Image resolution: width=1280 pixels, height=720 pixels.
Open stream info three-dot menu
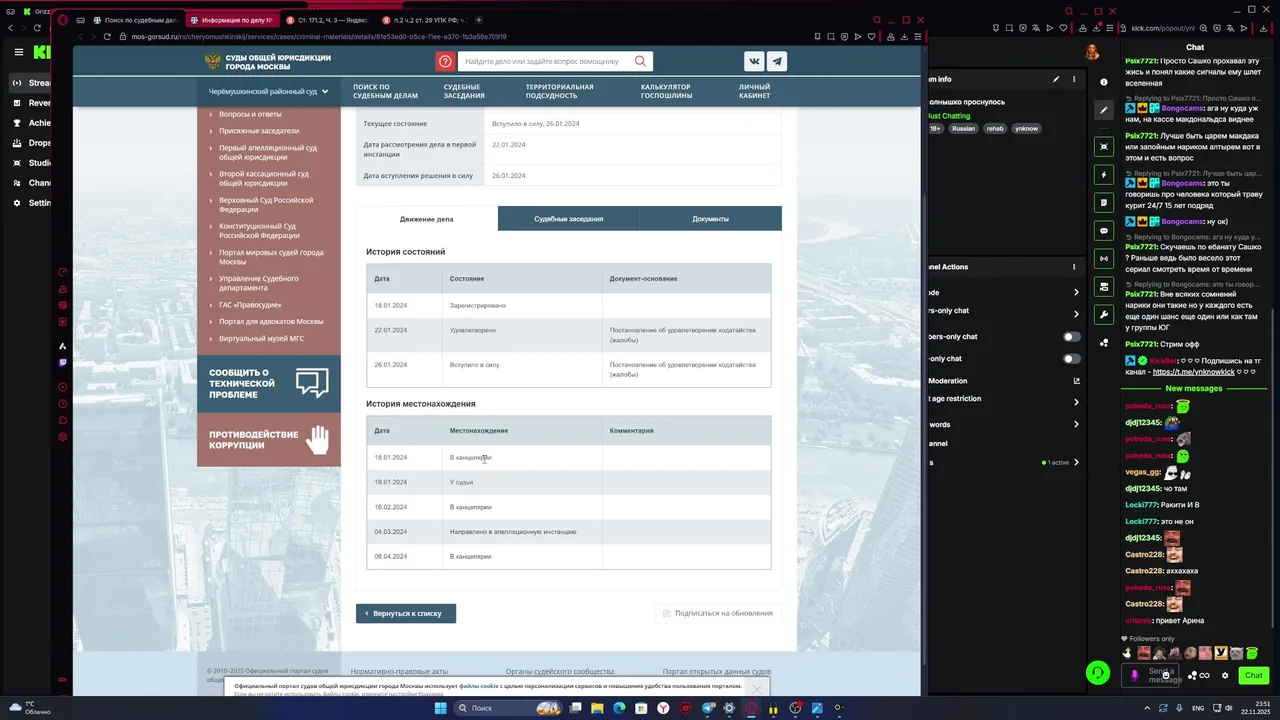[1074, 79]
